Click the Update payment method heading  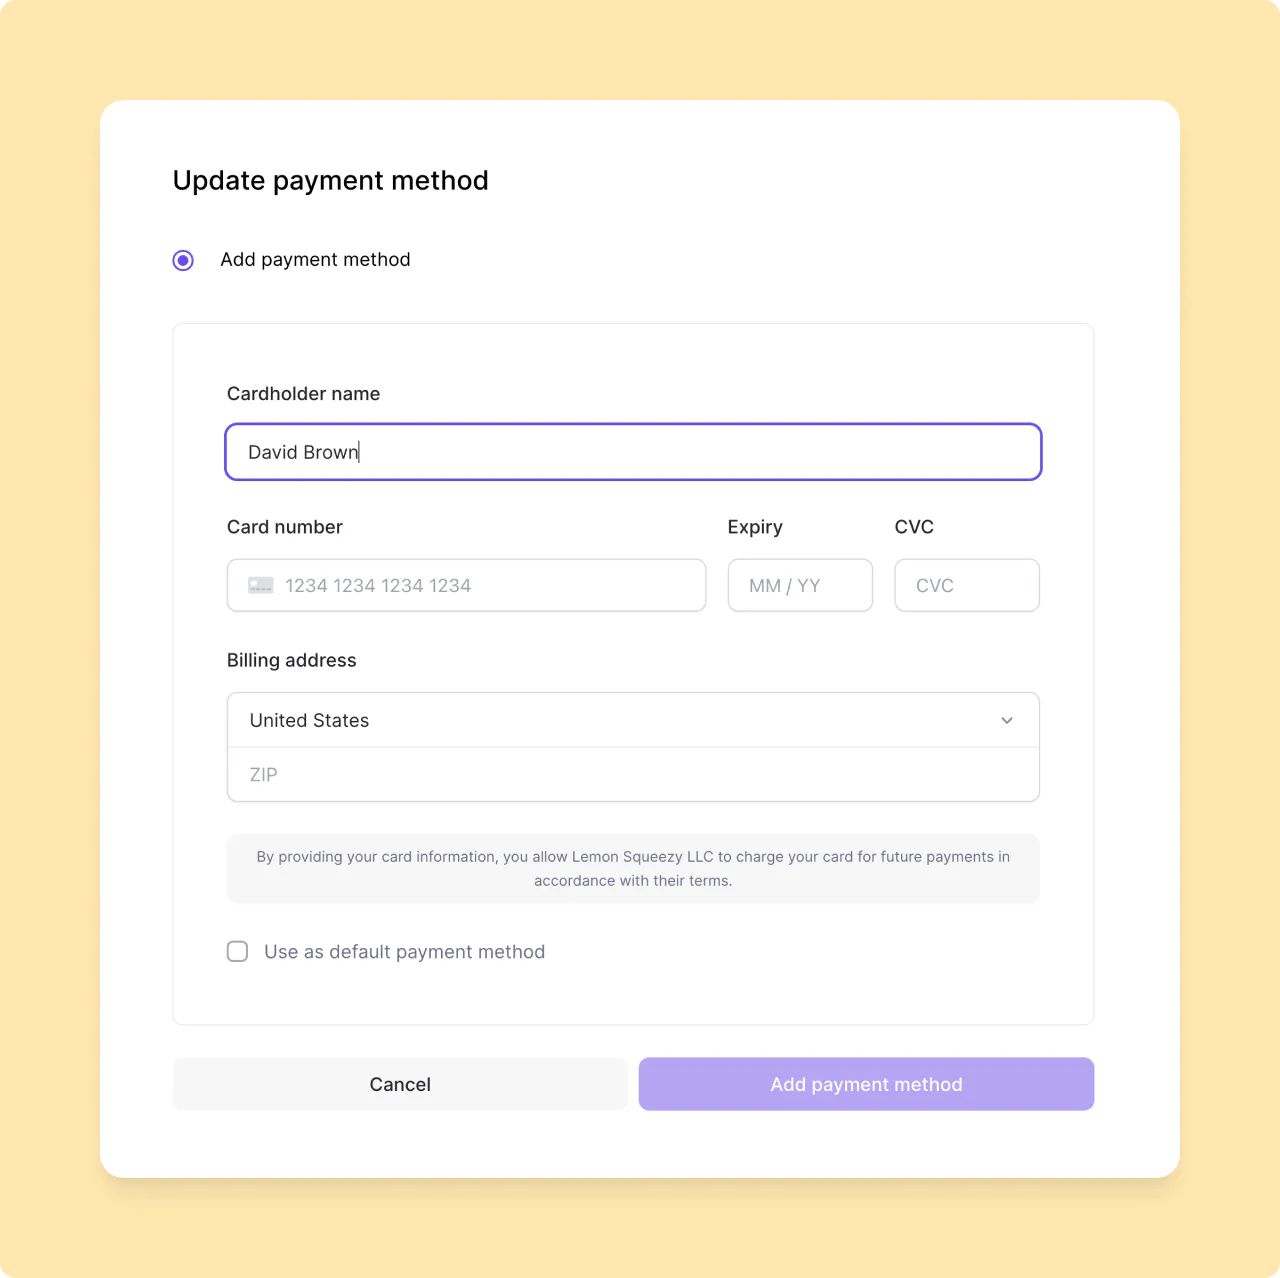330,180
